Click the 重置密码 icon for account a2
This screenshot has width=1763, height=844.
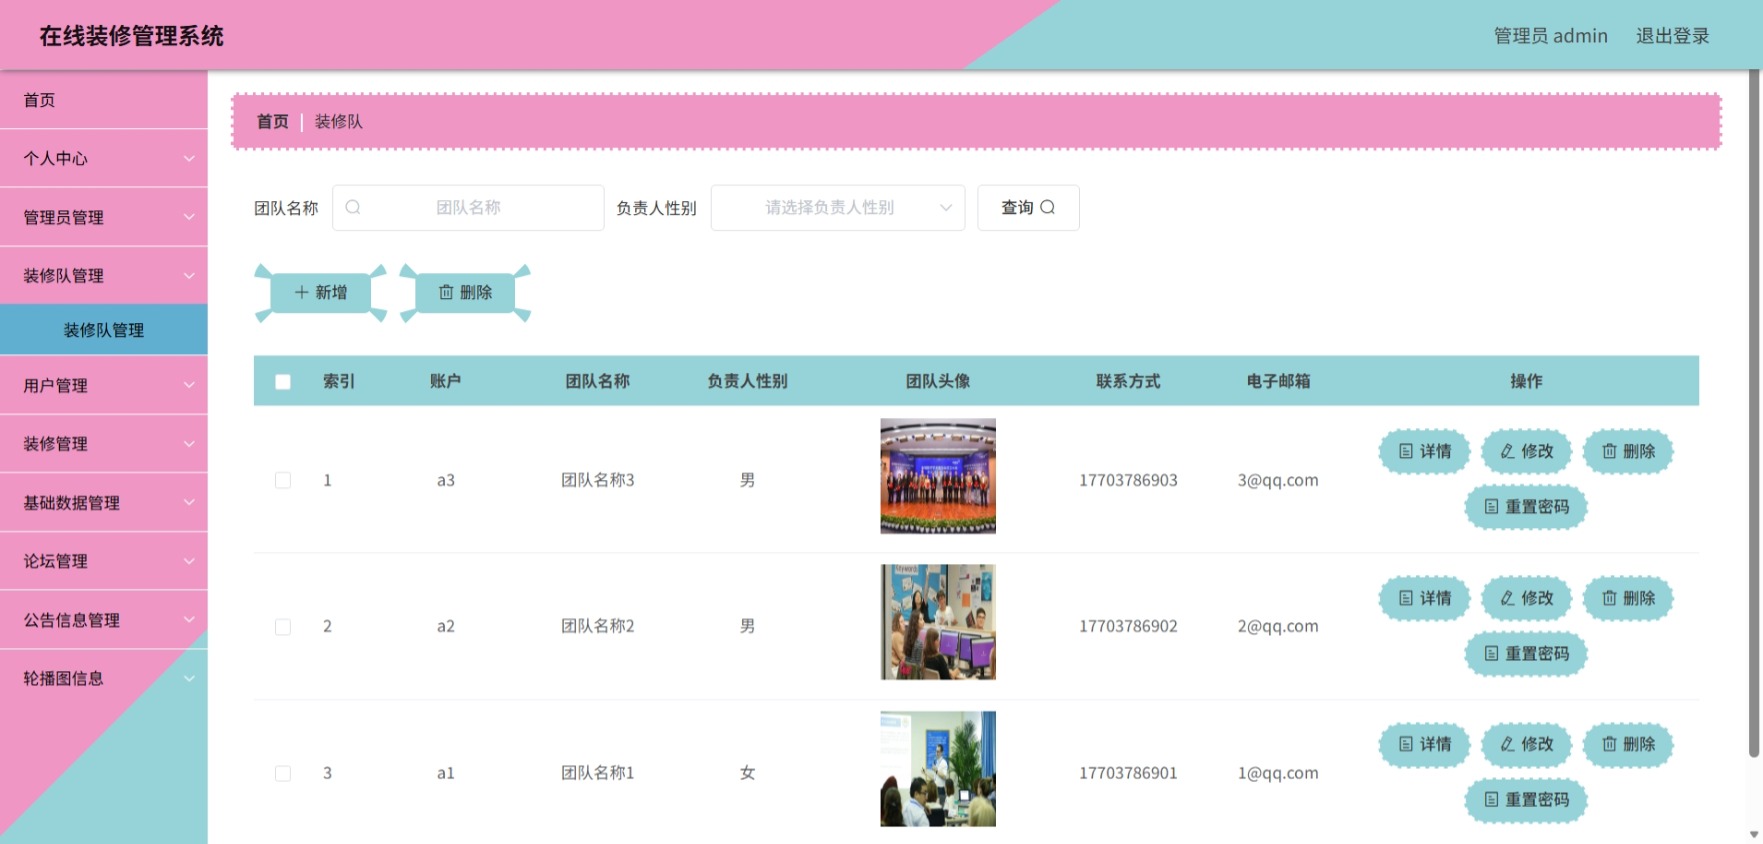tap(1491, 653)
